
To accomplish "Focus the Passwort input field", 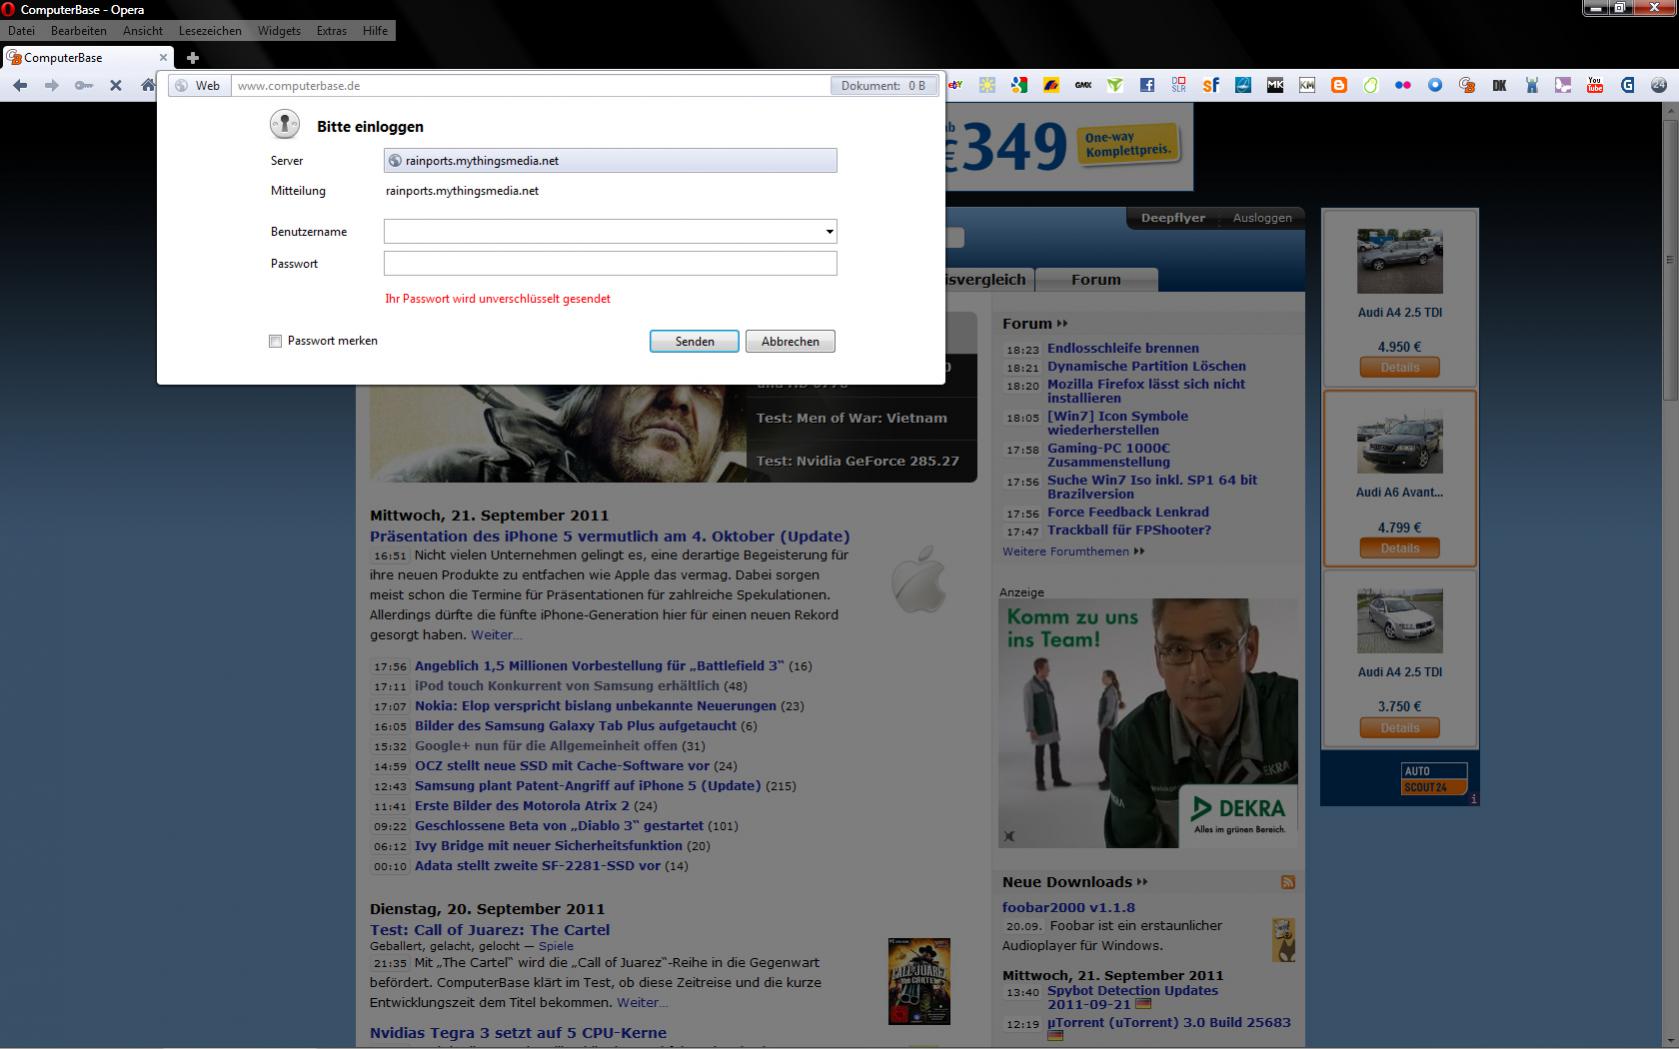I will [x=610, y=263].
